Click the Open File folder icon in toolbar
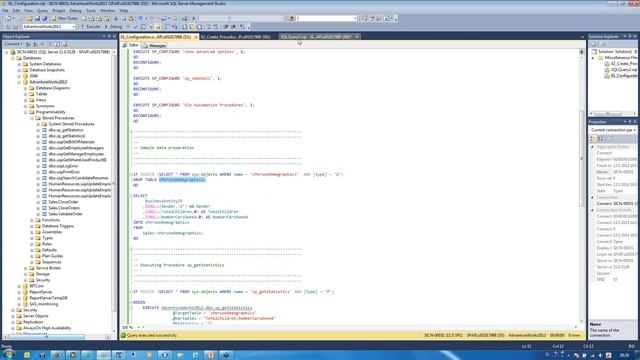Viewport: 640px width, 360px height. tap(30, 18)
